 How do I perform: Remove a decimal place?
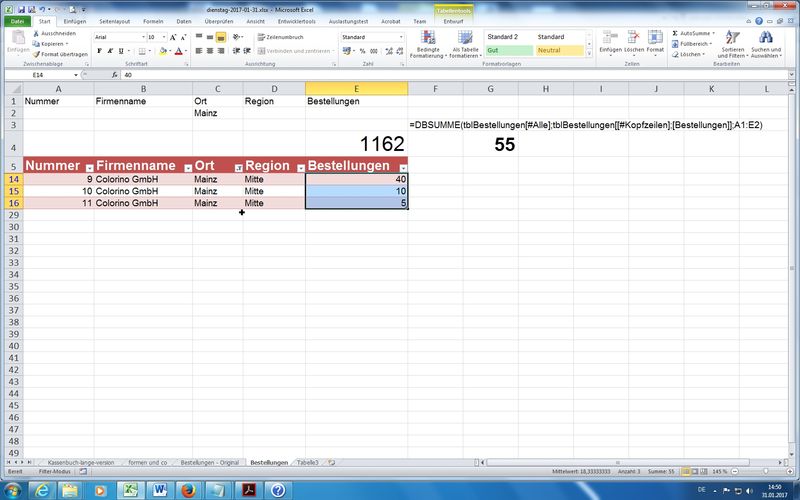tap(399, 51)
